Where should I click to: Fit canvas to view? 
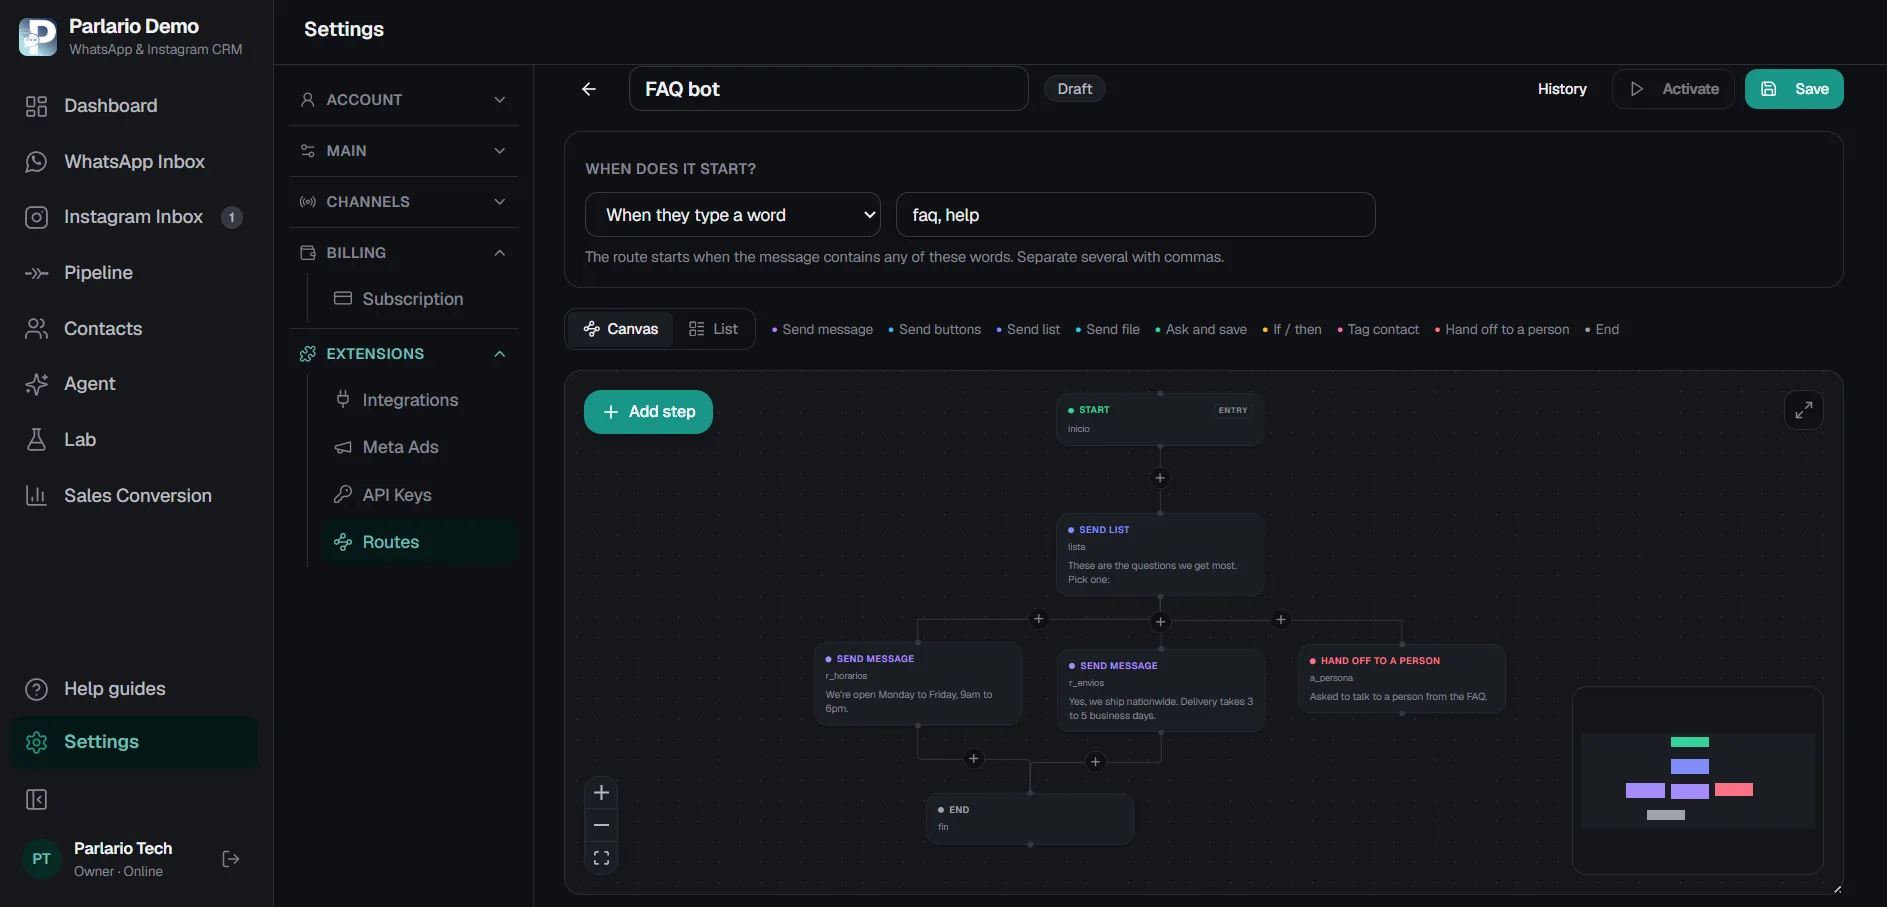[x=601, y=858]
